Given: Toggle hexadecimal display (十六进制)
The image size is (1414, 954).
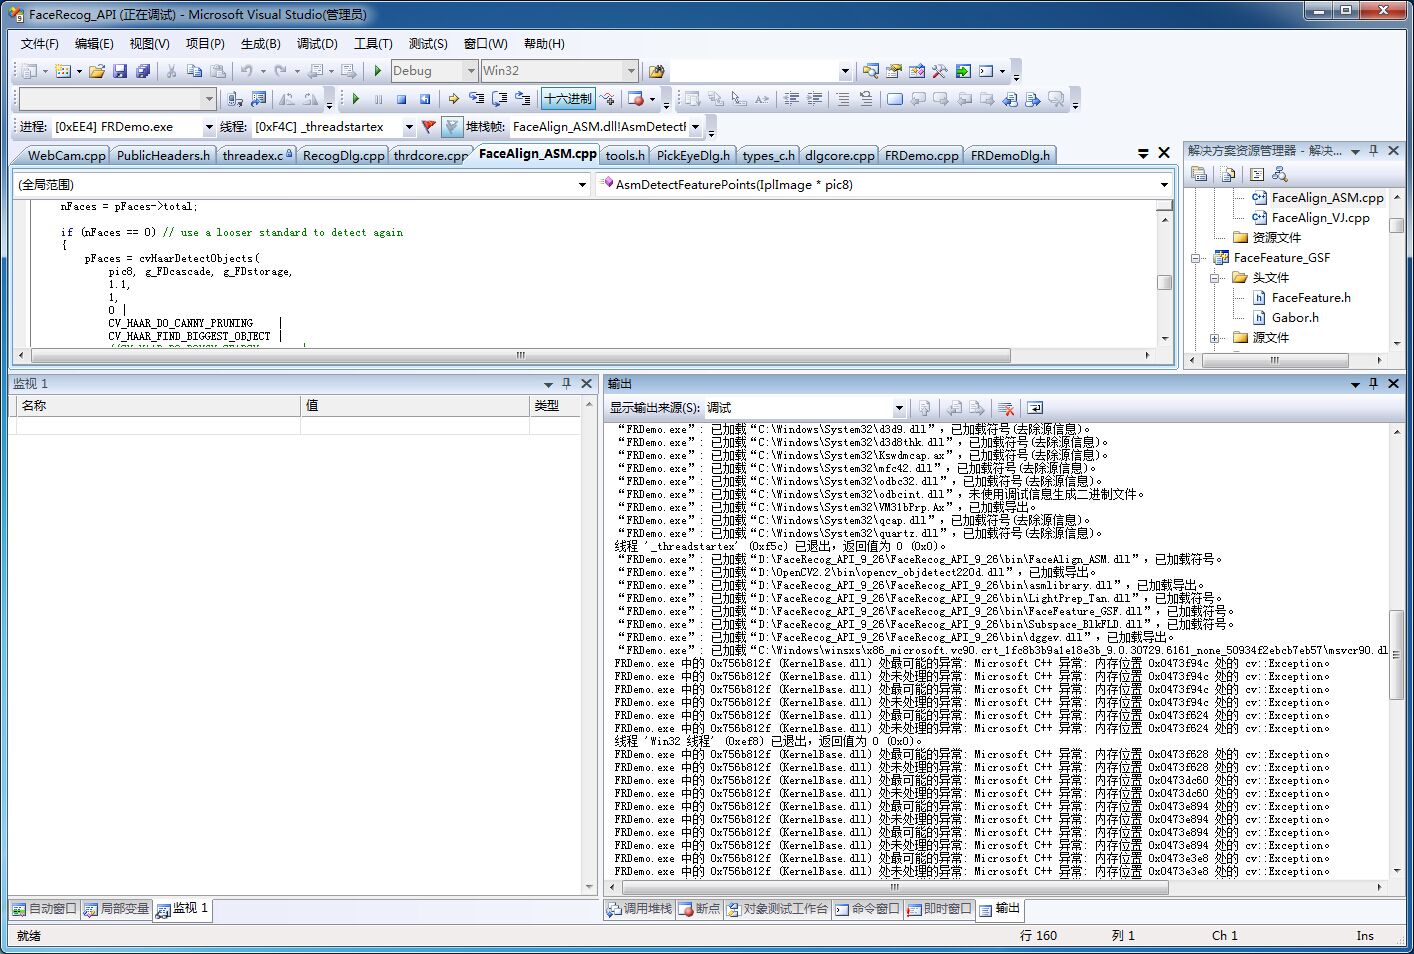Looking at the screenshot, I should point(567,99).
